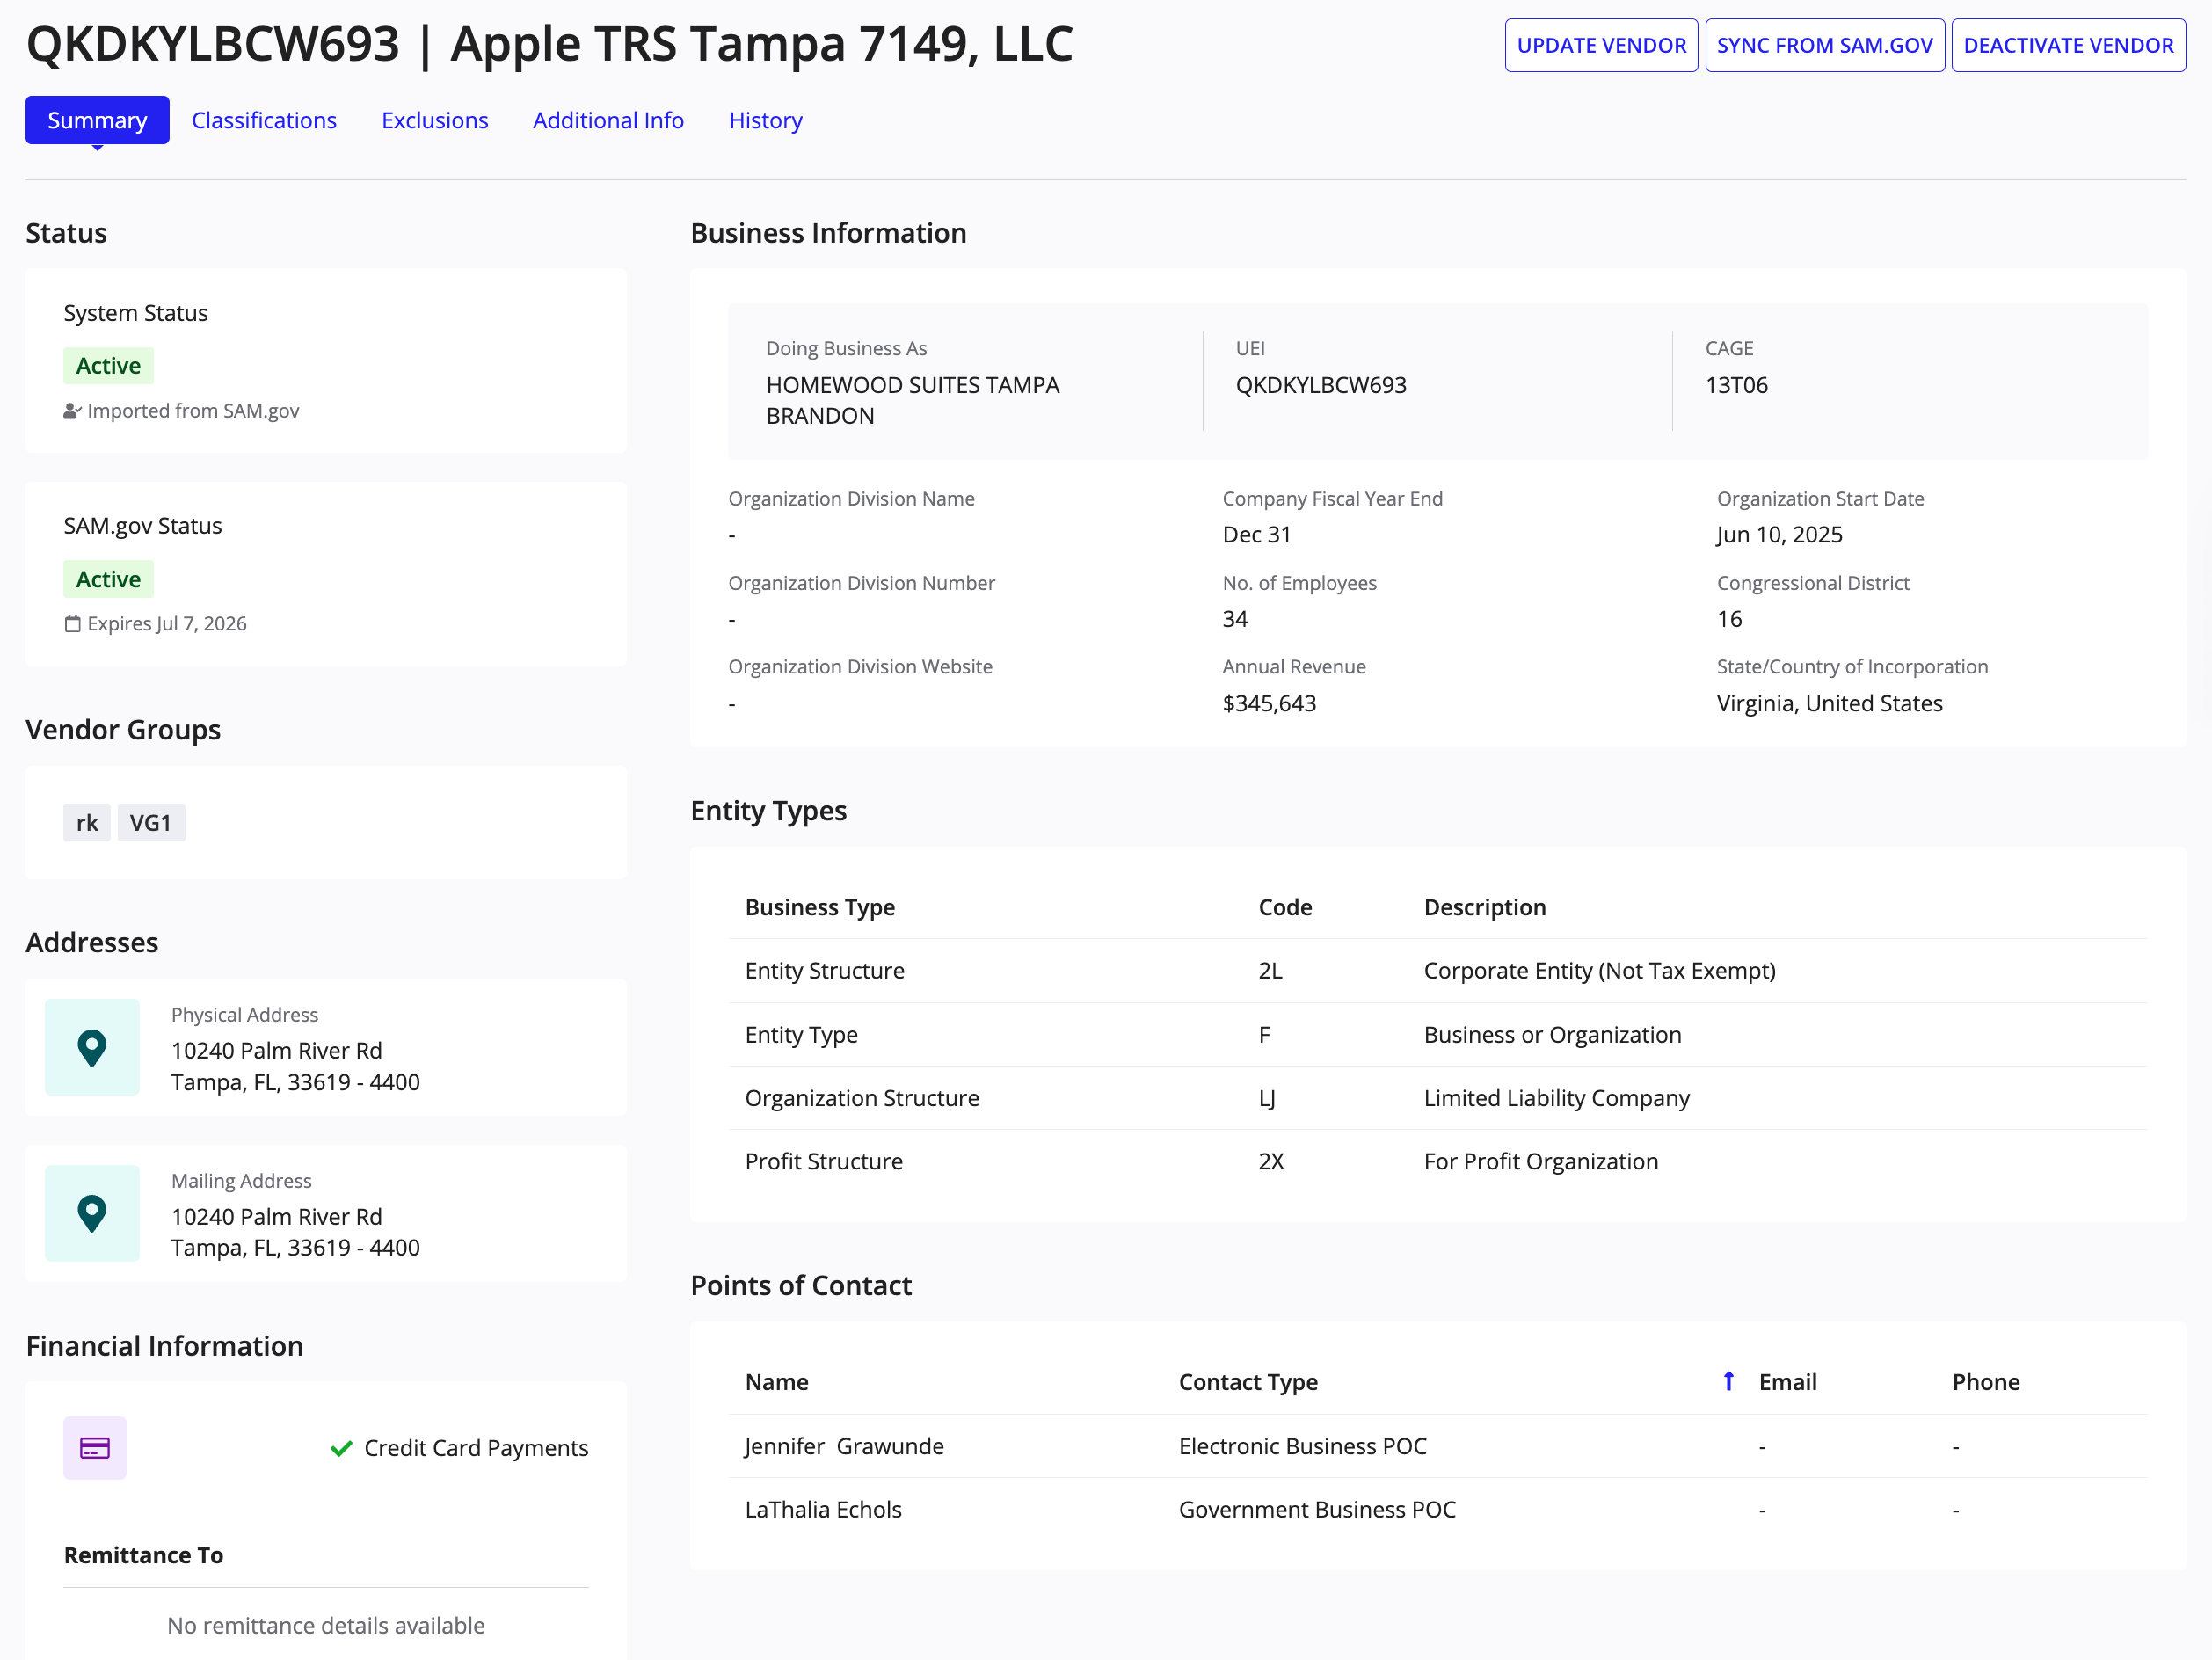This screenshot has height=1660, width=2212.
Task: Click Electronic Business POC contact type
Action: 1302,1446
